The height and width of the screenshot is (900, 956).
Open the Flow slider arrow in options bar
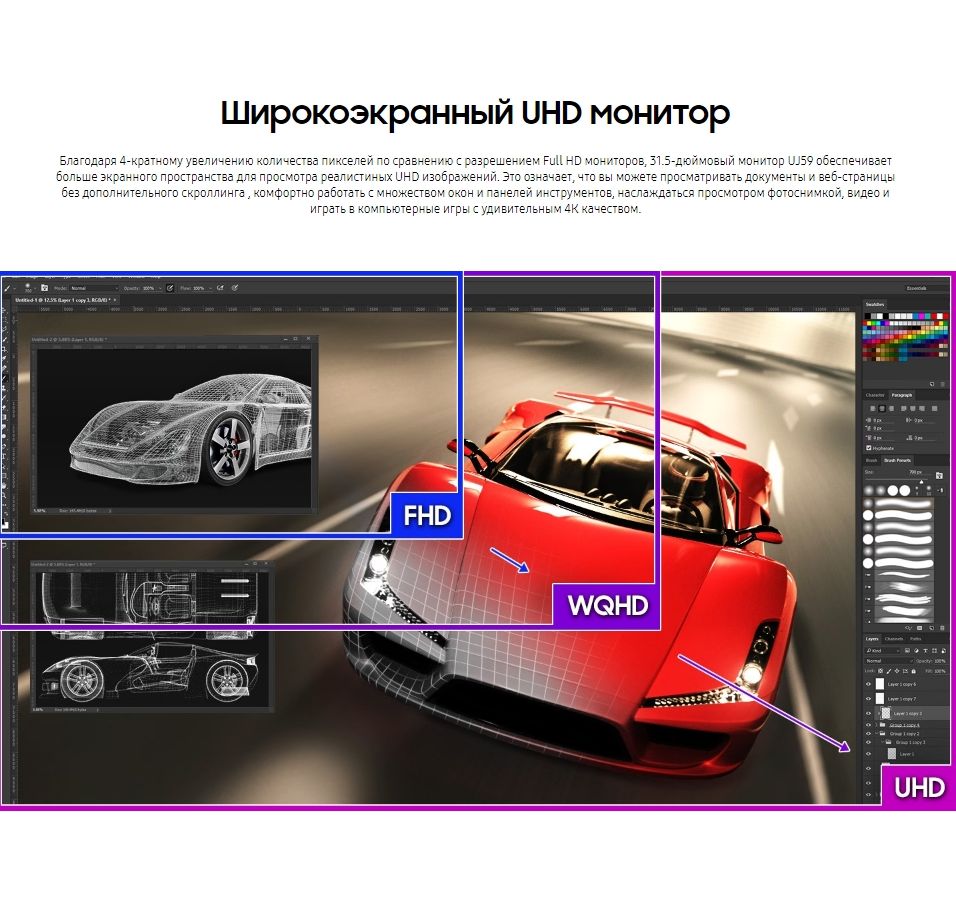pos(210,288)
